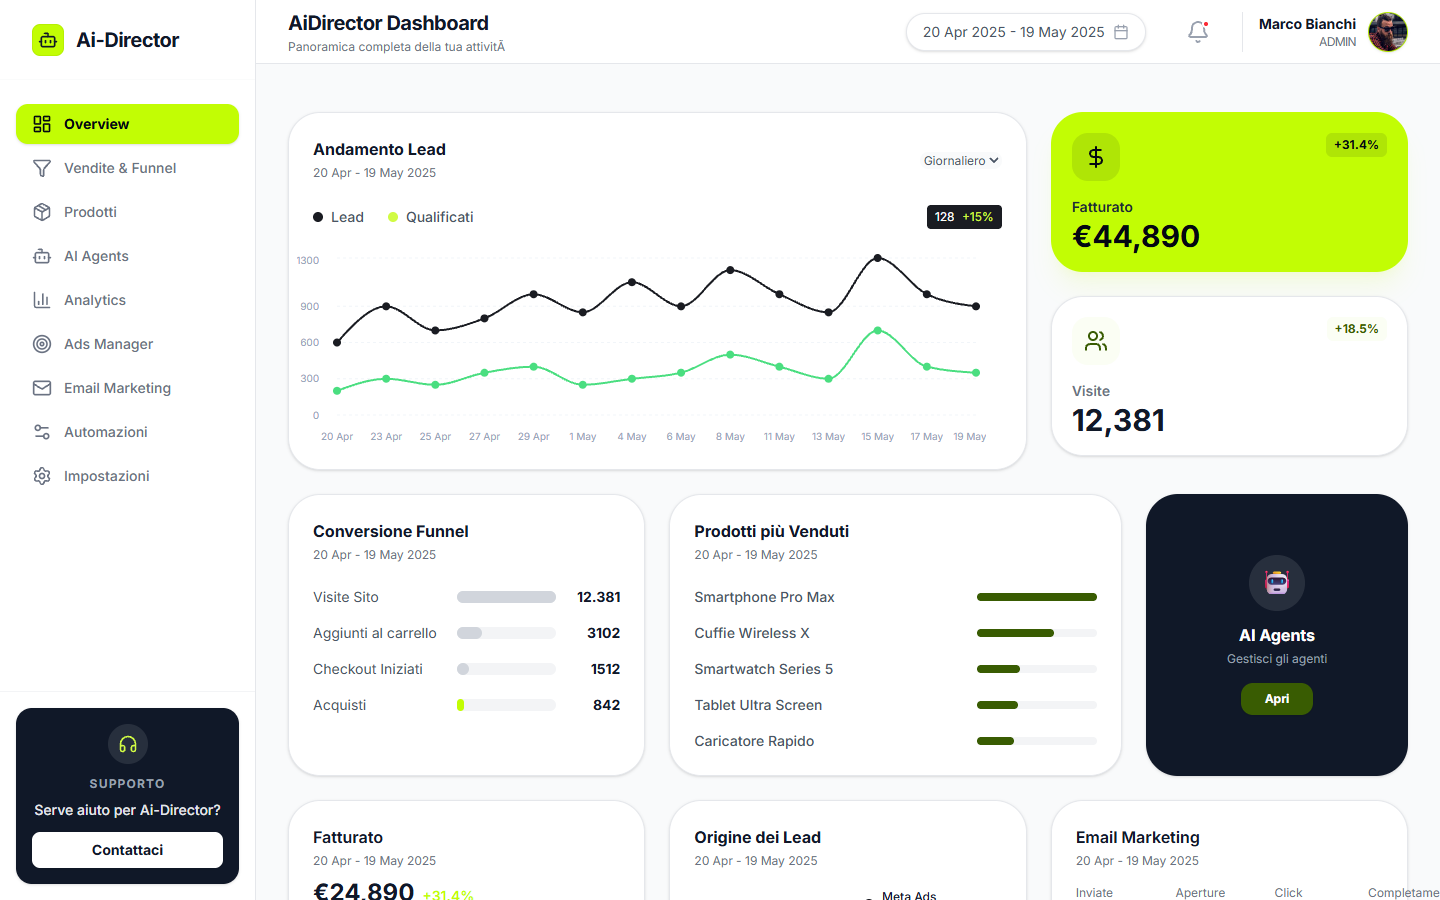Image resolution: width=1440 pixels, height=900 pixels.
Task: Toggle the Lead series in chart legend
Action: (339, 217)
